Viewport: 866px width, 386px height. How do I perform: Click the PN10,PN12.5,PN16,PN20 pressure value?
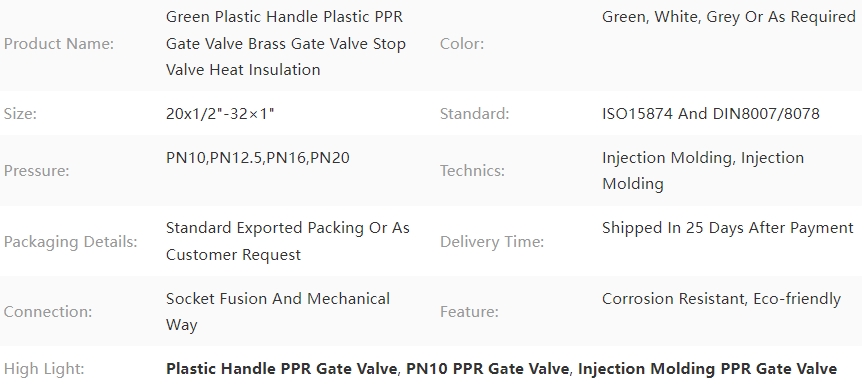click(258, 158)
